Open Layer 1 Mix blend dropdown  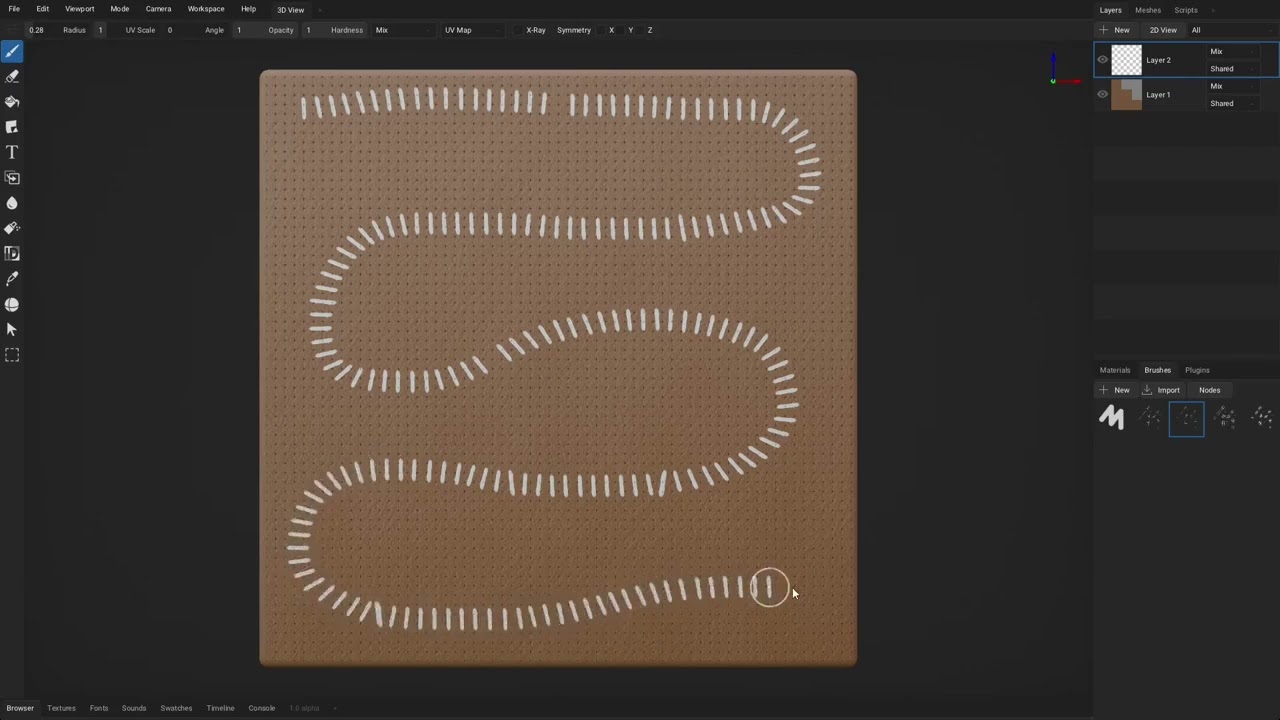1232,86
